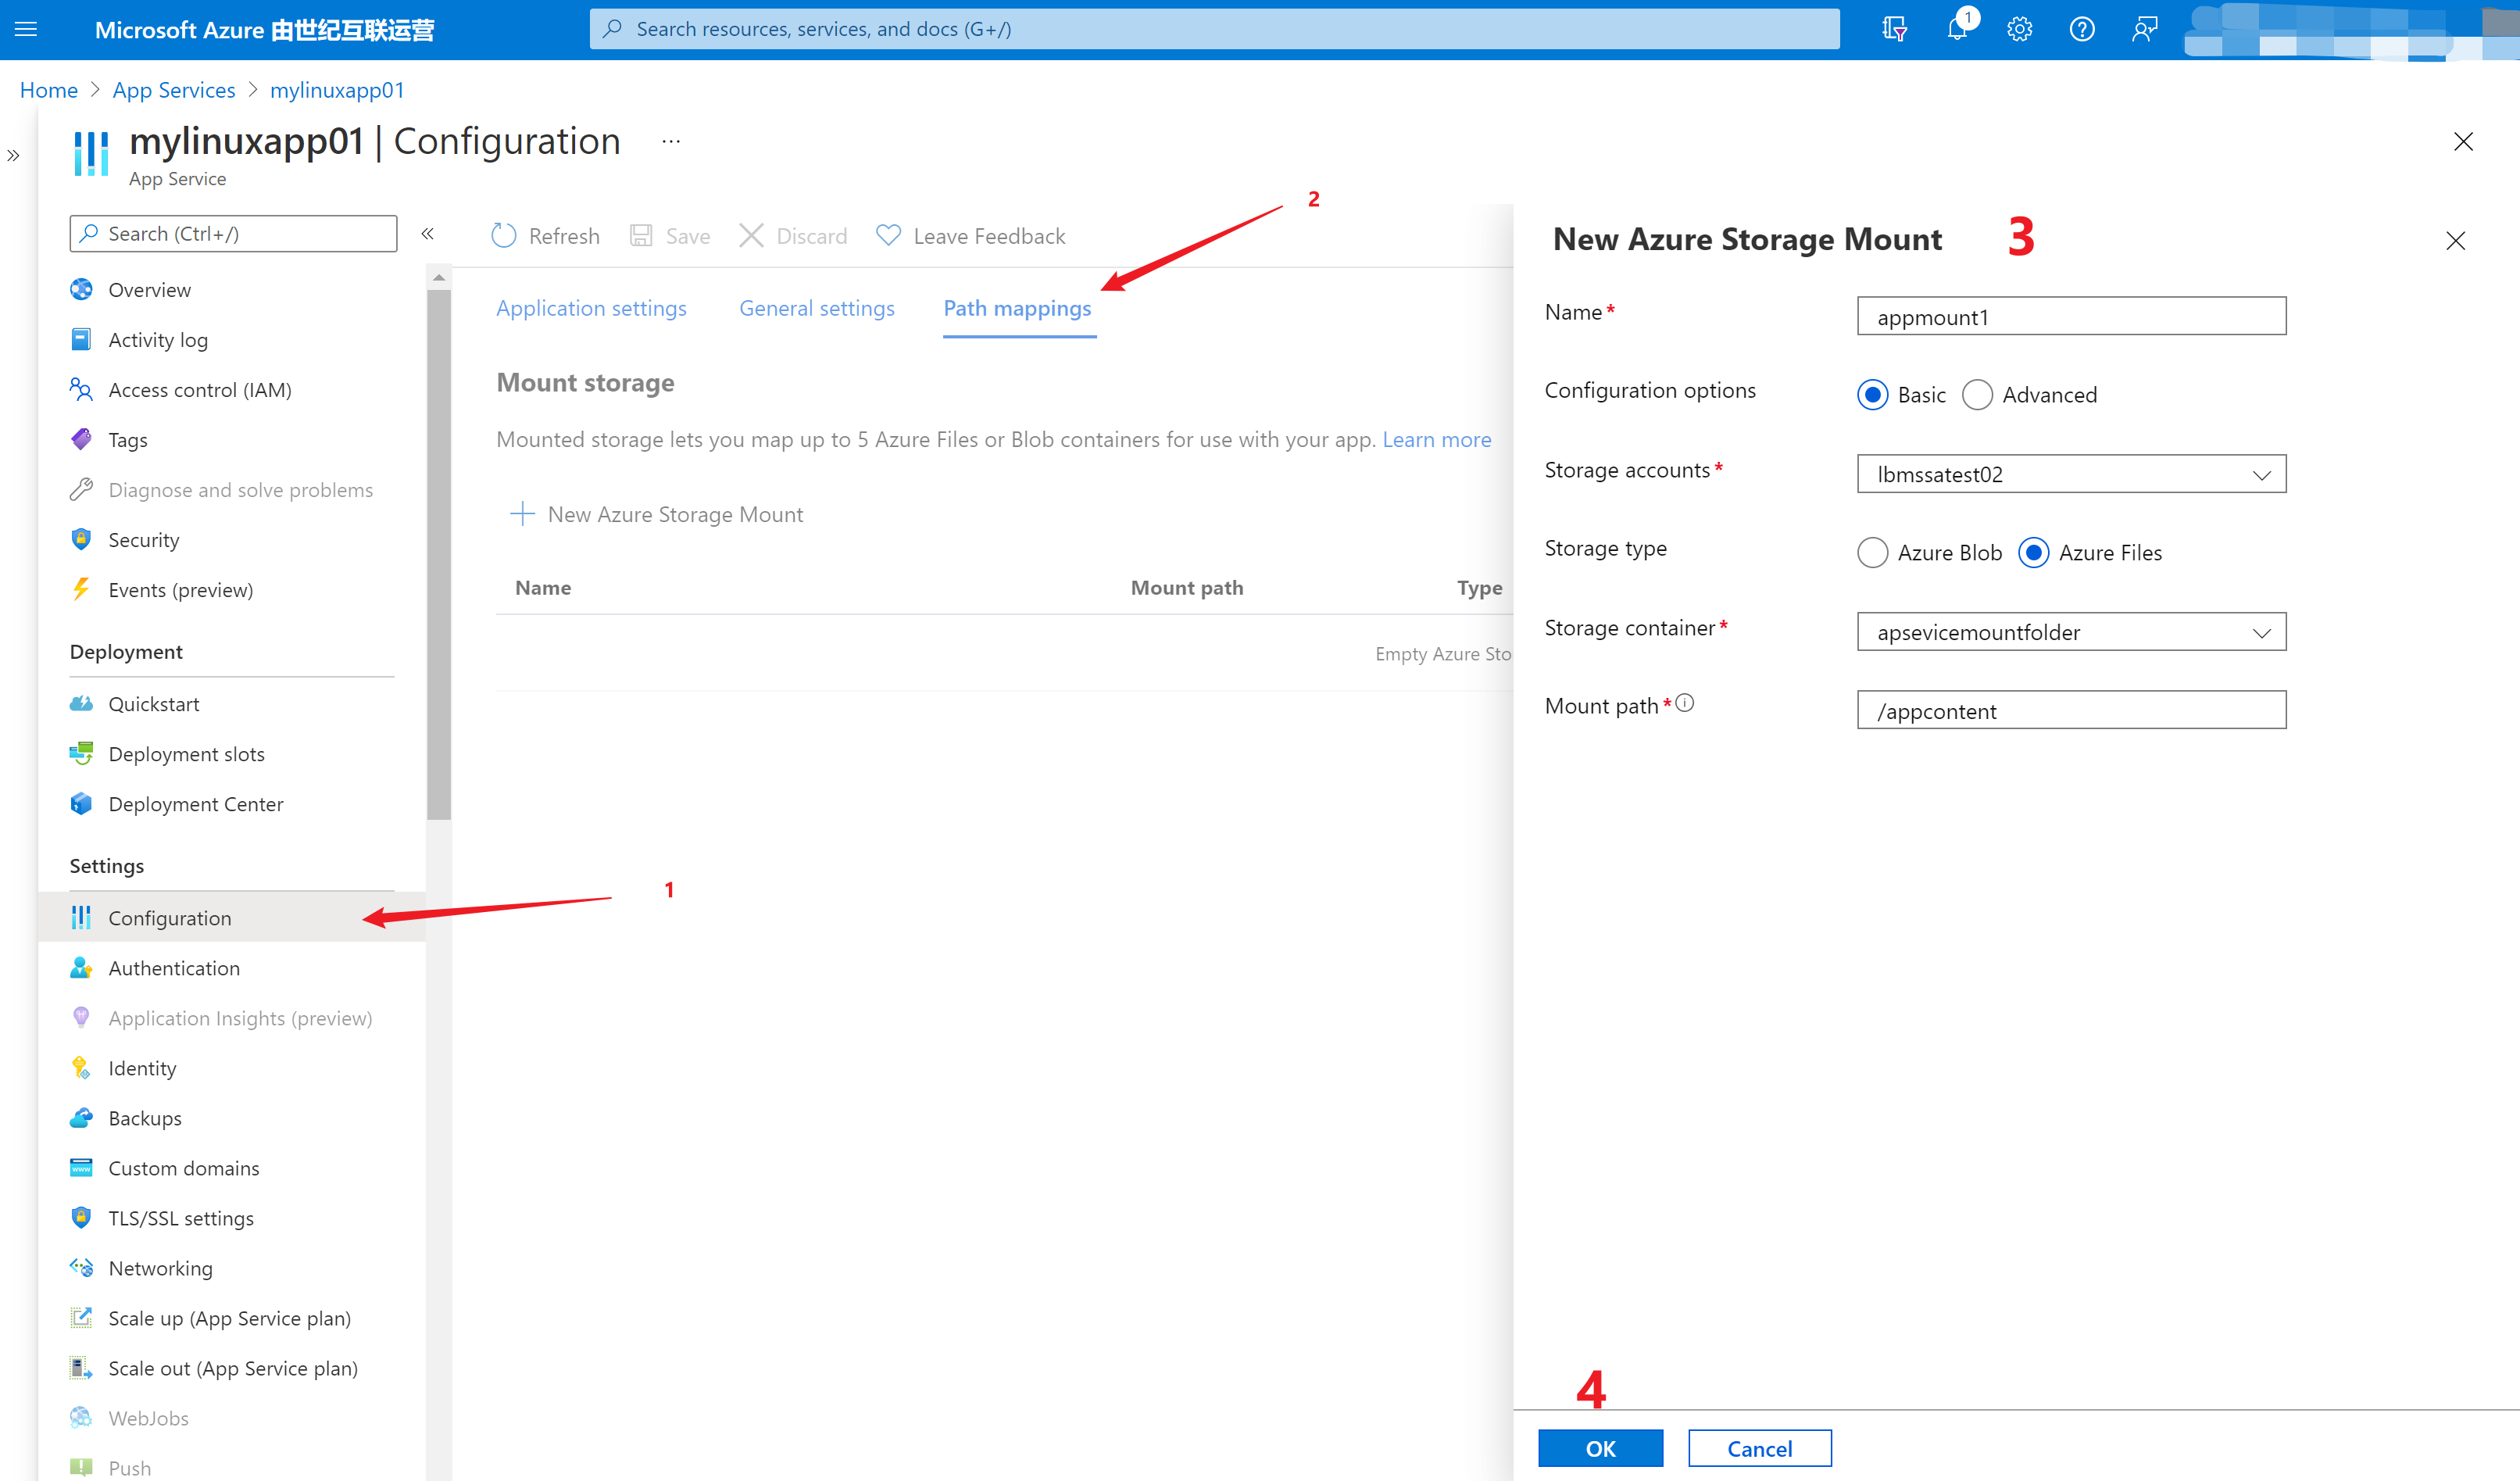The width and height of the screenshot is (2520, 1481).
Task: Click the Refresh toolbar icon
Action: point(504,236)
